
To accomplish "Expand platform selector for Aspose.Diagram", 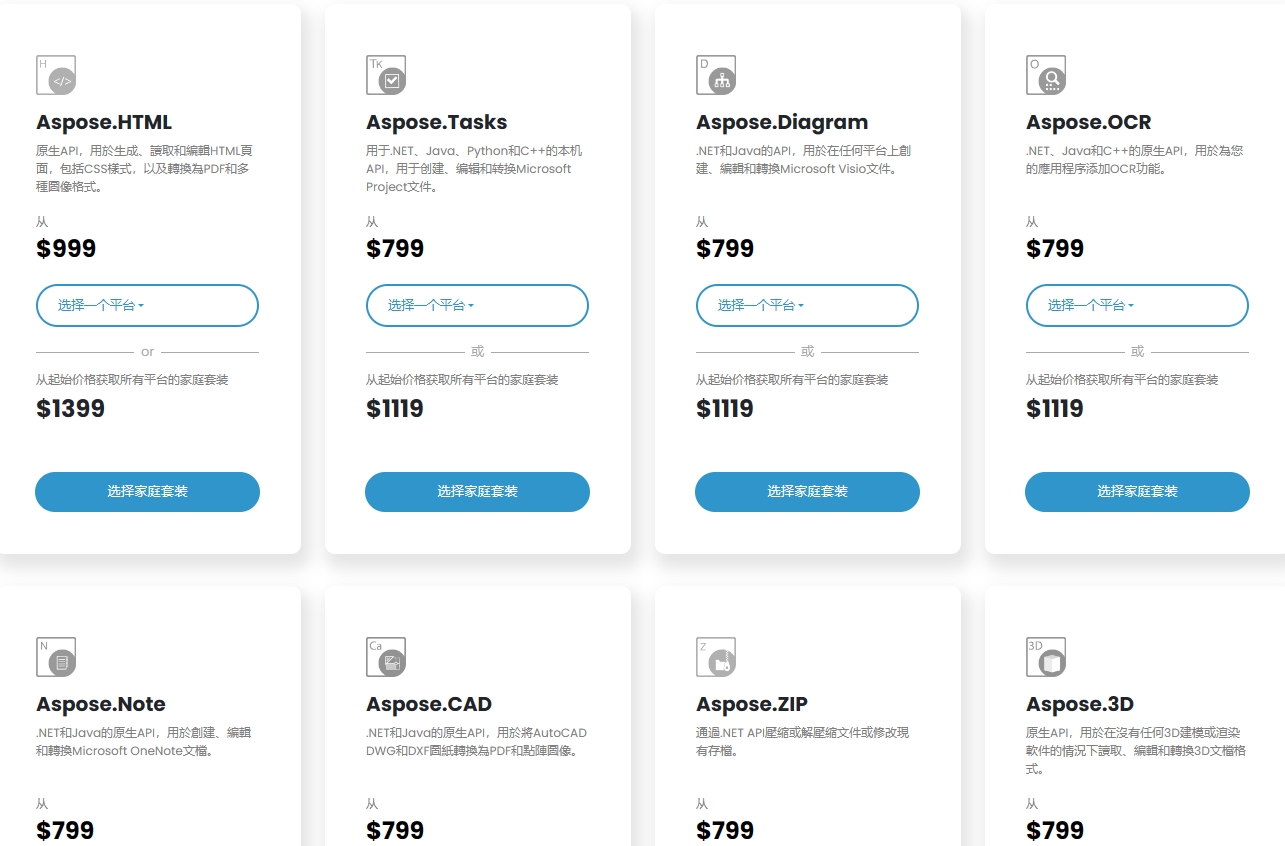I will coord(807,305).
